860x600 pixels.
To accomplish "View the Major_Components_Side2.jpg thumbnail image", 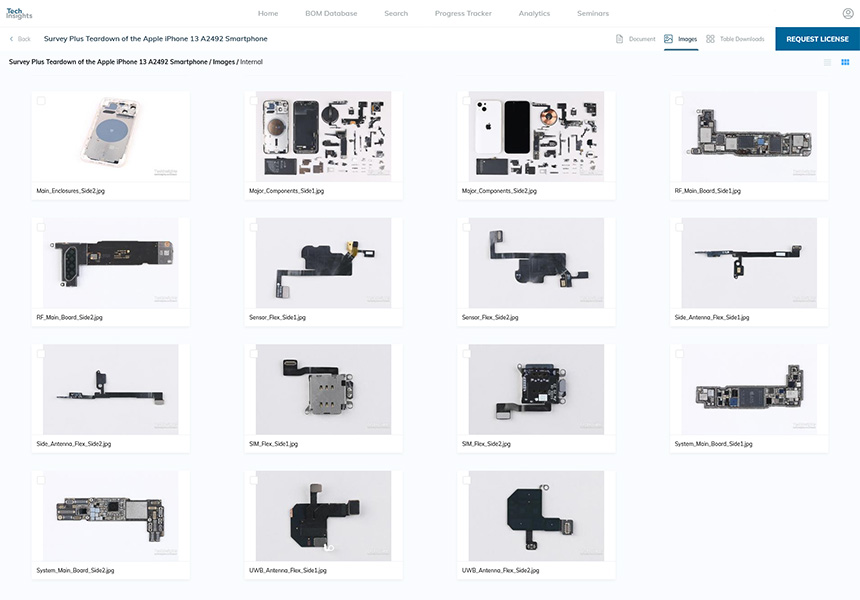I will pos(536,136).
